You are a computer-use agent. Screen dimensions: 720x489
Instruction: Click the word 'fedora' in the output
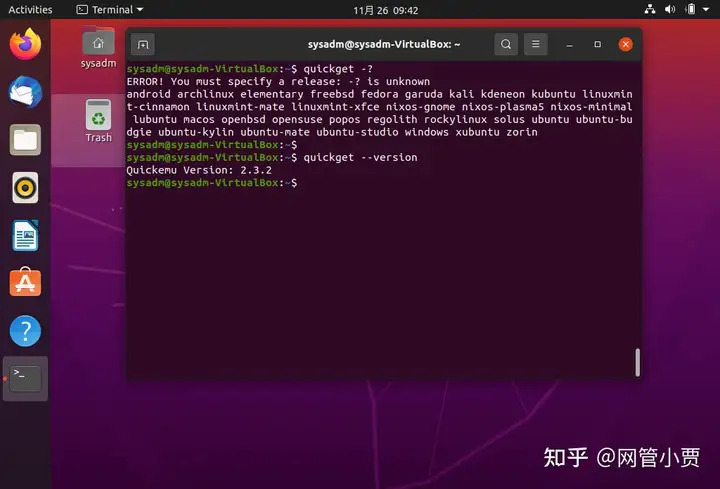pyautogui.click(x=379, y=94)
